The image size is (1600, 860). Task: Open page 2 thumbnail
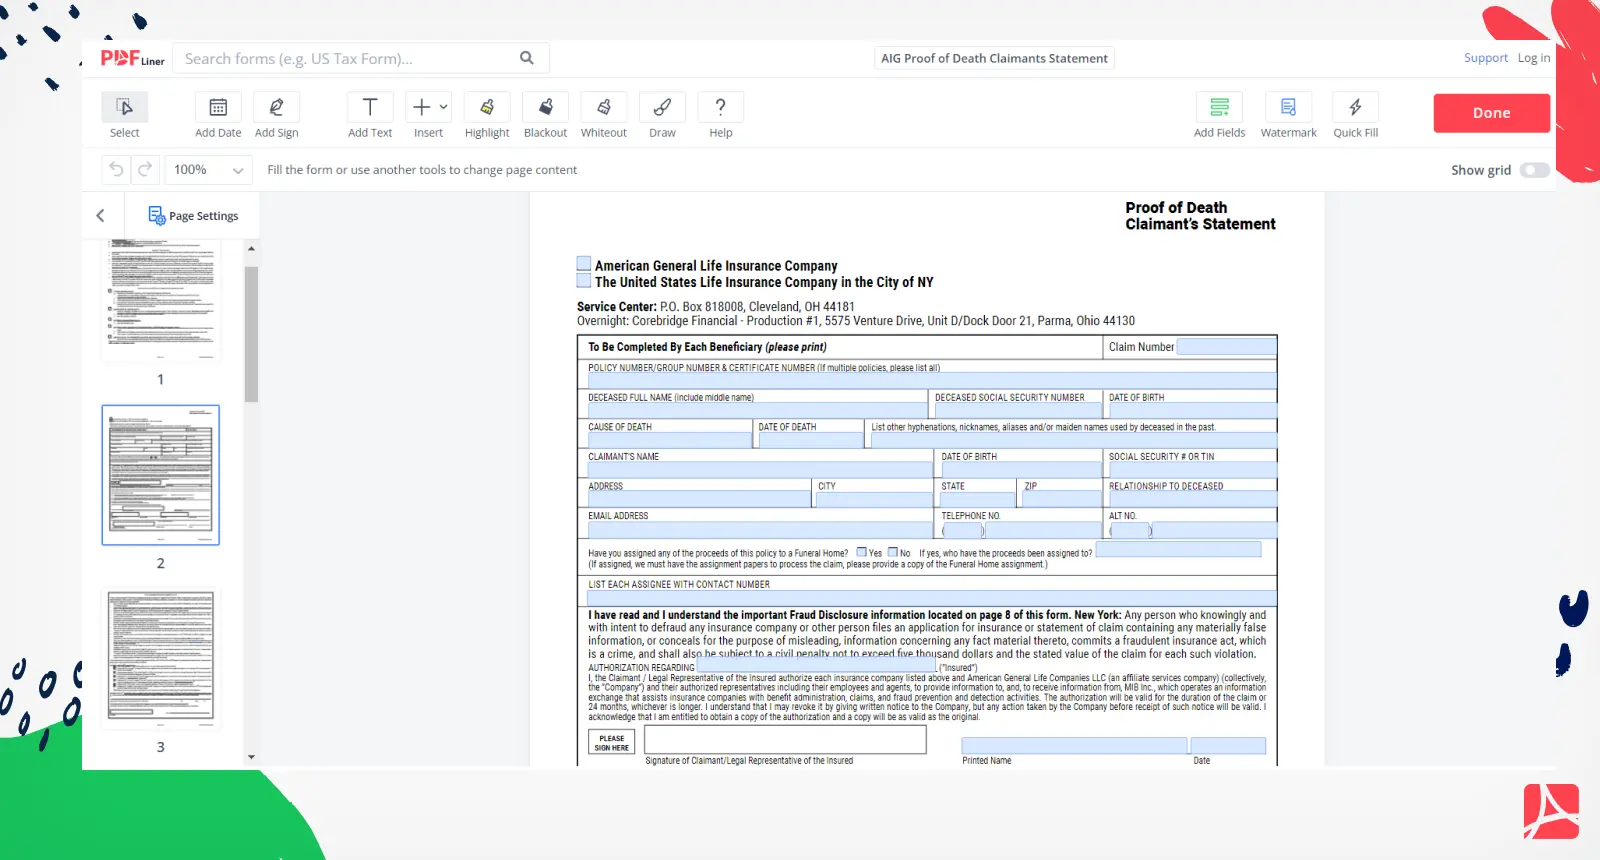(x=160, y=475)
